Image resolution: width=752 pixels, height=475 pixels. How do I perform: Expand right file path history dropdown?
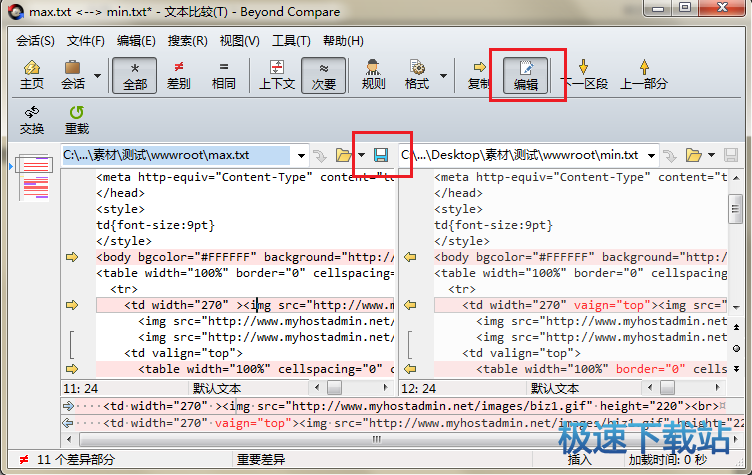coord(651,155)
